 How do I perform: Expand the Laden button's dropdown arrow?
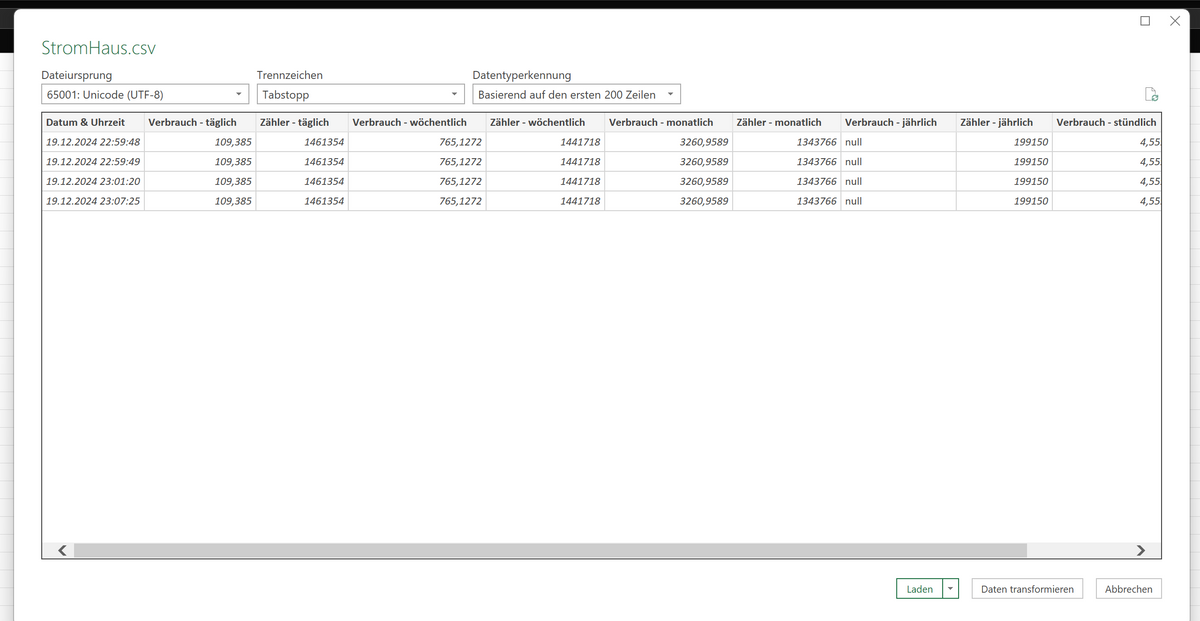pyautogui.click(x=951, y=589)
